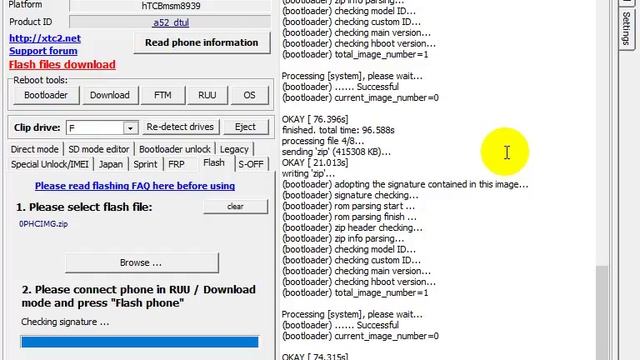The width and height of the screenshot is (640, 360).
Task: Switch to Direct mode tab
Action: (x=35, y=149)
